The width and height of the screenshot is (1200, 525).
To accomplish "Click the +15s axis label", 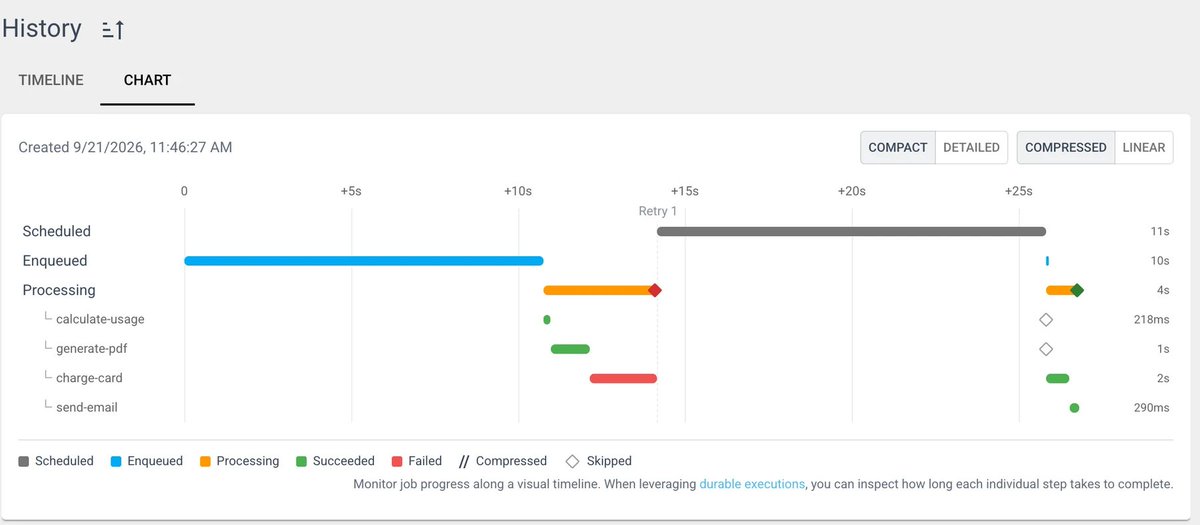I will 685,191.
